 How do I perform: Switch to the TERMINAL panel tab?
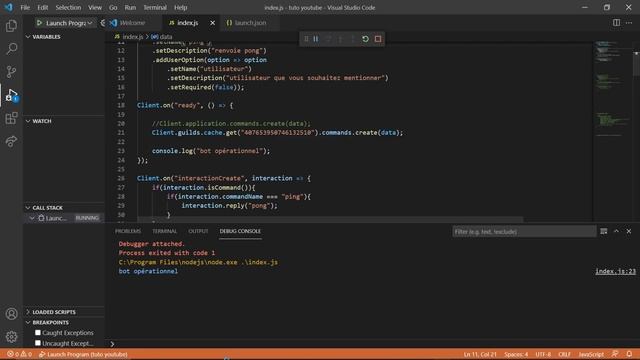click(x=164, y=231)
